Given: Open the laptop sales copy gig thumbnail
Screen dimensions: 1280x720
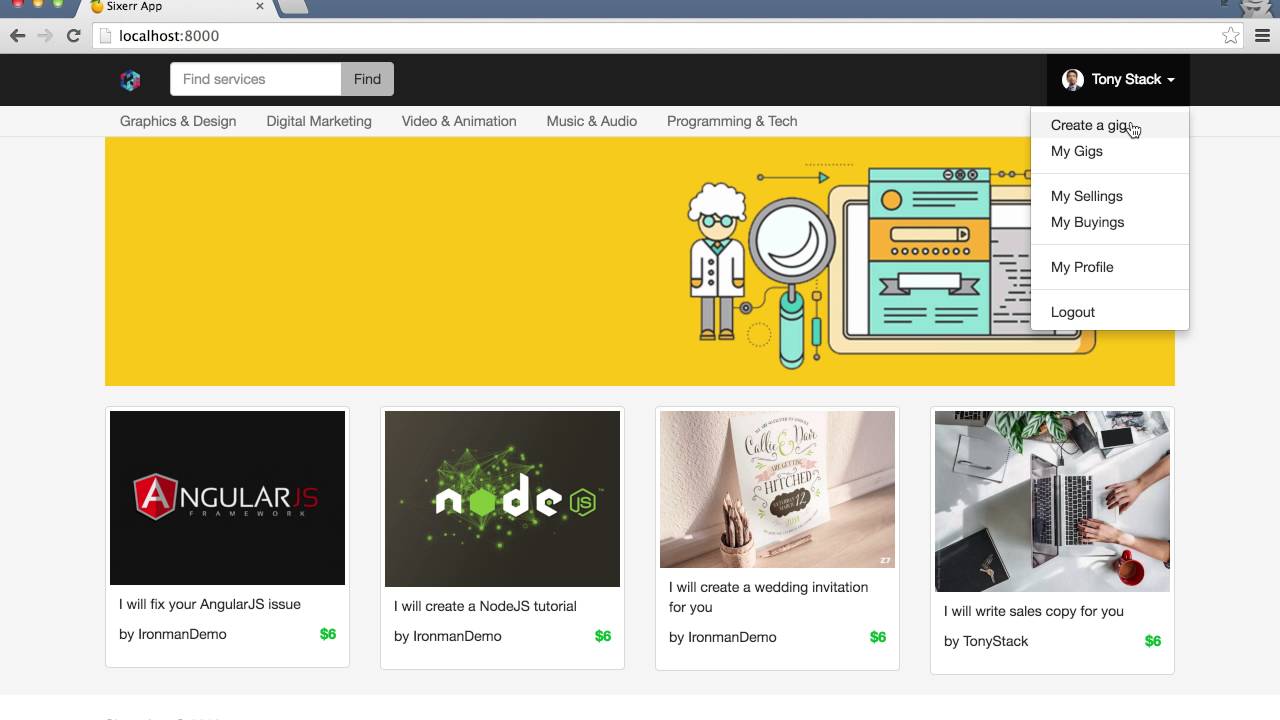Looking at the screenshot, I should pyautogui.click(x=1052, y=501).
